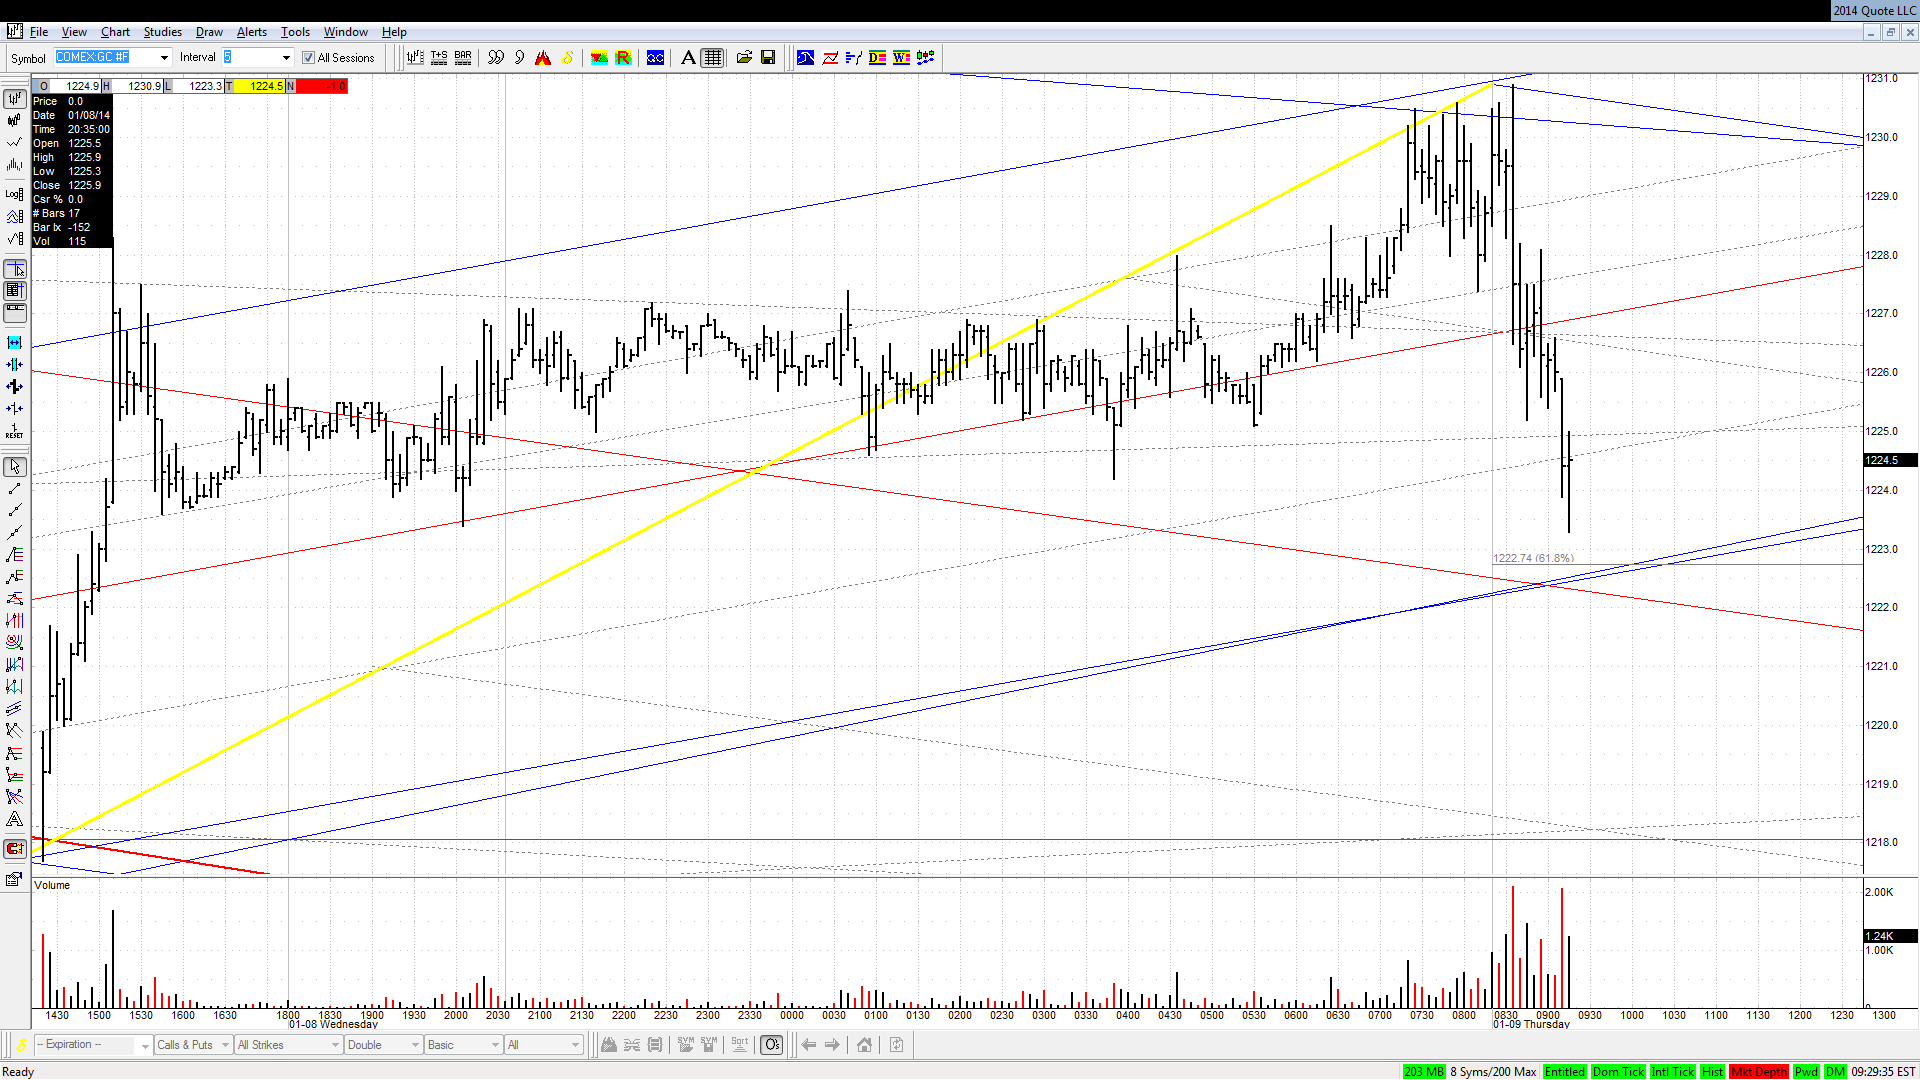Click the BAR toolbar icon
Viewport: 1920px width, 1080px height.
(463, 58)
